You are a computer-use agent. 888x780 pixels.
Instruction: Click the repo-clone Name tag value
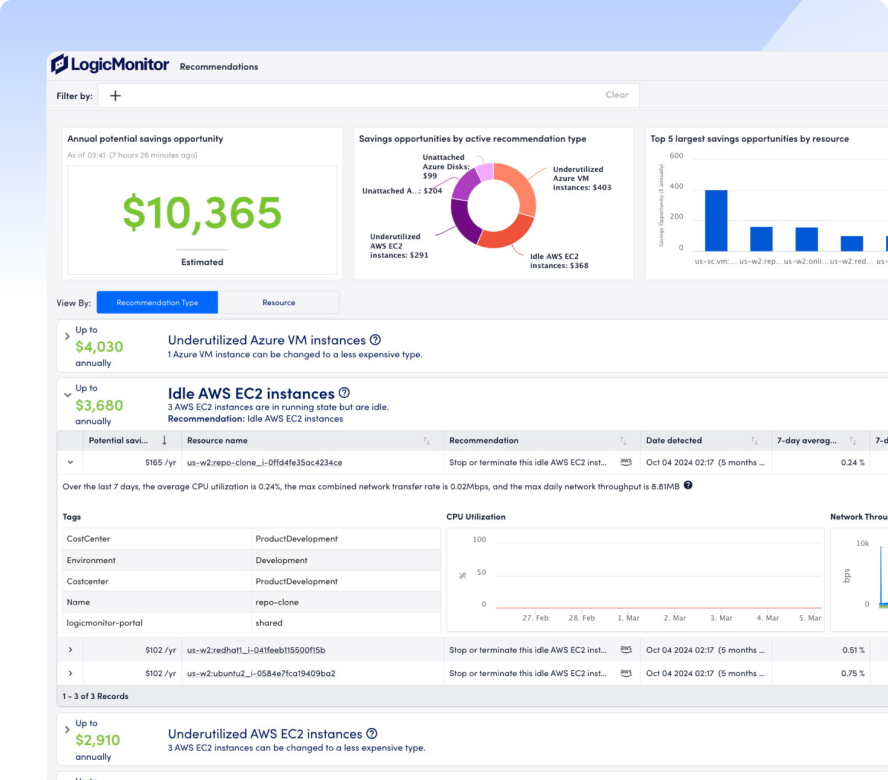point(277,602)
